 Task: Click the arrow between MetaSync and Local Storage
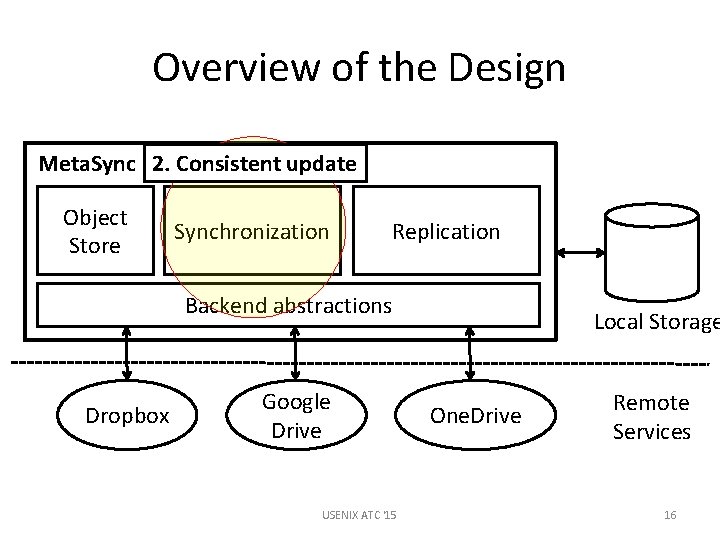tap(580, 252)
